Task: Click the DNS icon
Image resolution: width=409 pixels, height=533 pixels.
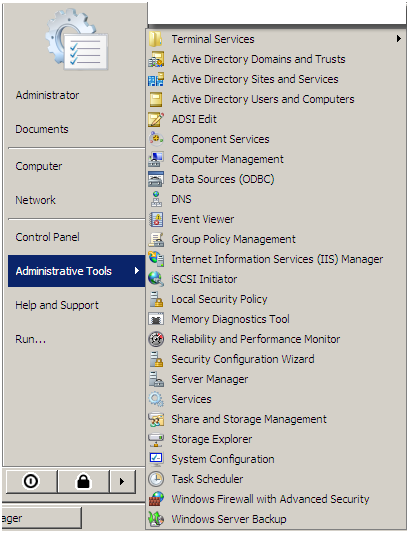Action: [x=156, y=199]
